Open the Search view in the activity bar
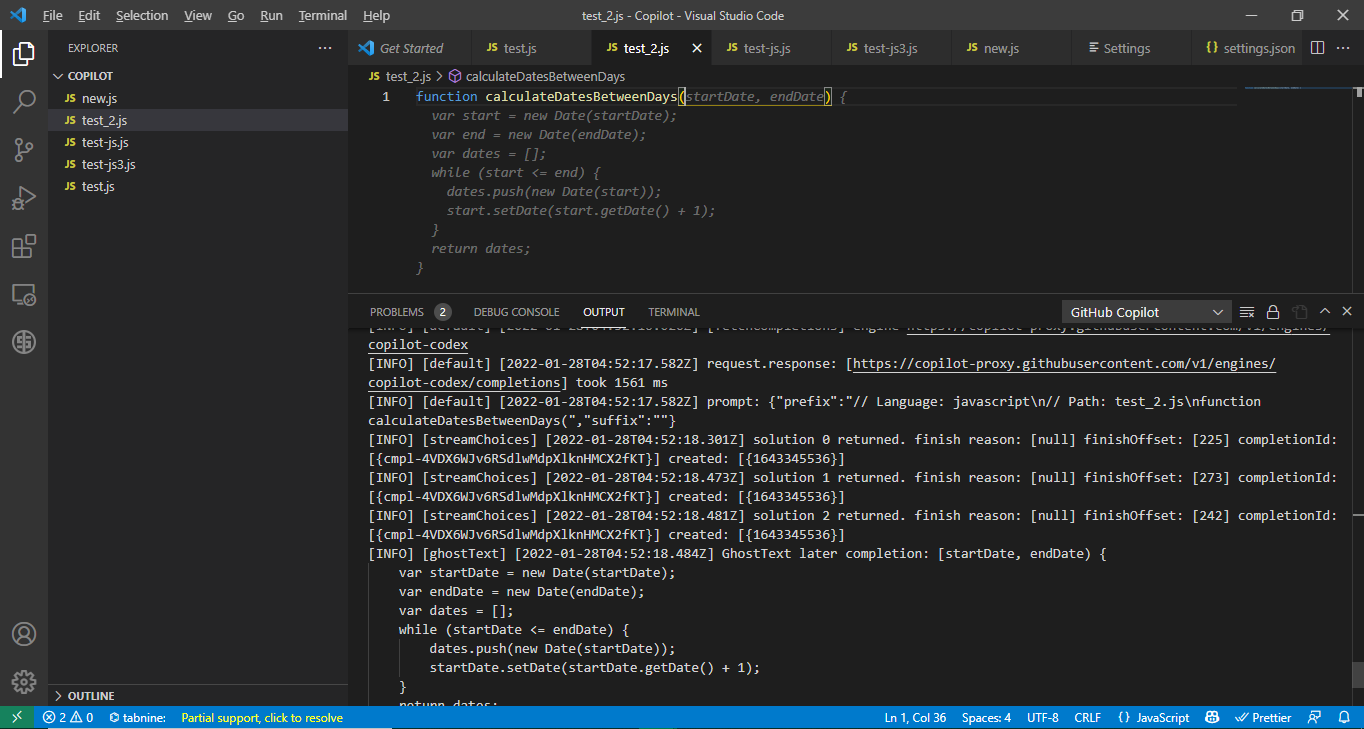 pos(24,102)
